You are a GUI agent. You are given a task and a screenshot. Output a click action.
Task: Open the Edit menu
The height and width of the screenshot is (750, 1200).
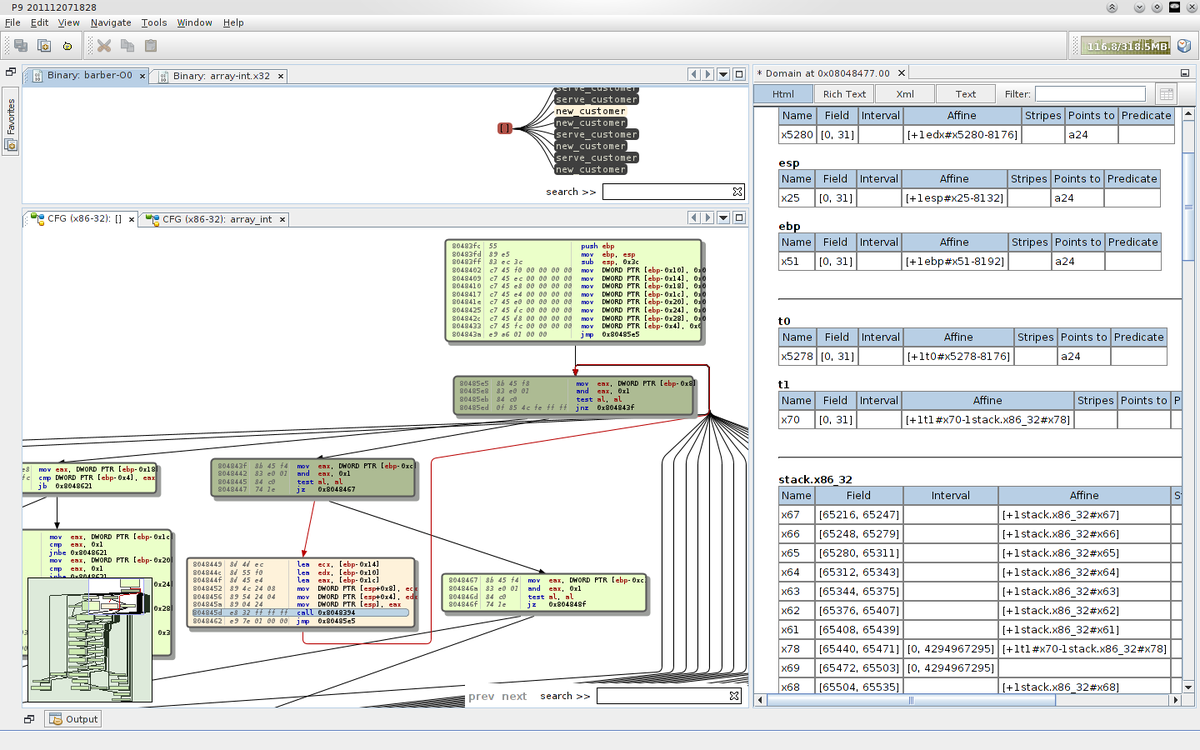39,22
